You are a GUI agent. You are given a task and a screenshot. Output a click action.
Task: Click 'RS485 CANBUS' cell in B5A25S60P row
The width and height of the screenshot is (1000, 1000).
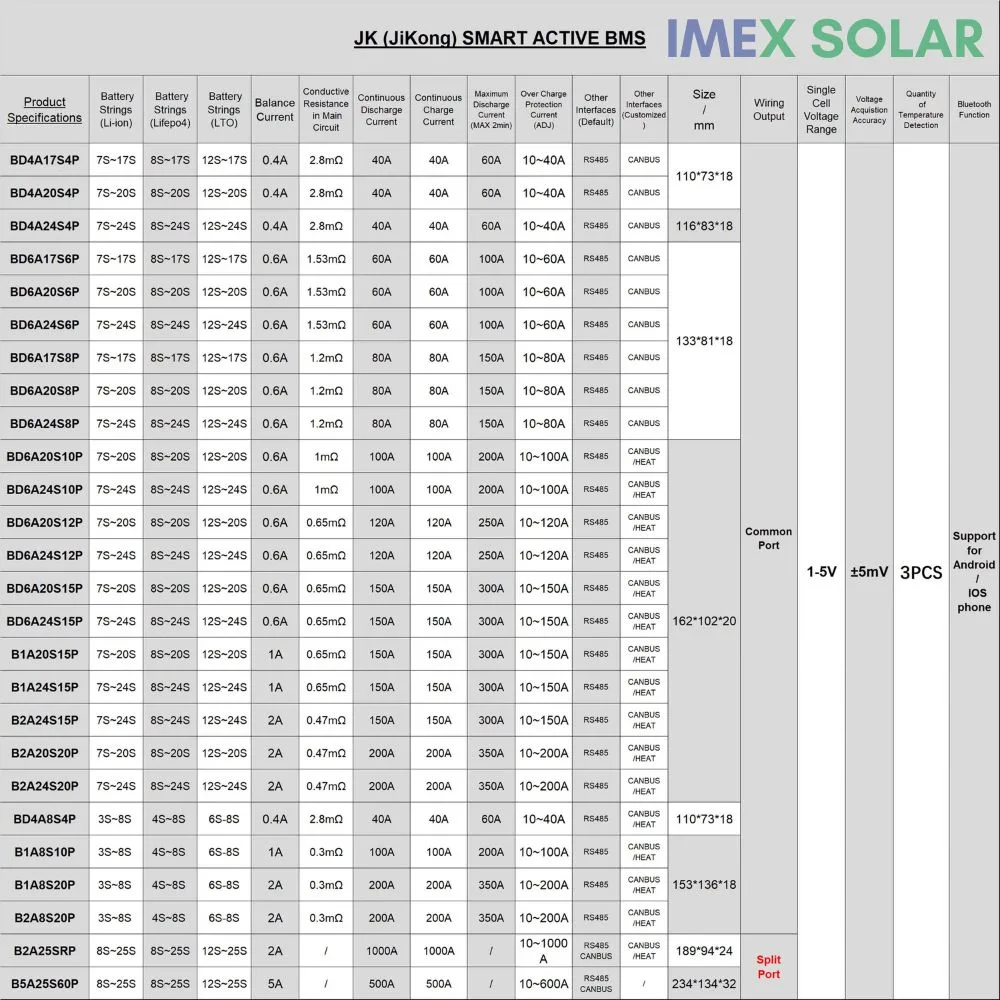(596, 984)
